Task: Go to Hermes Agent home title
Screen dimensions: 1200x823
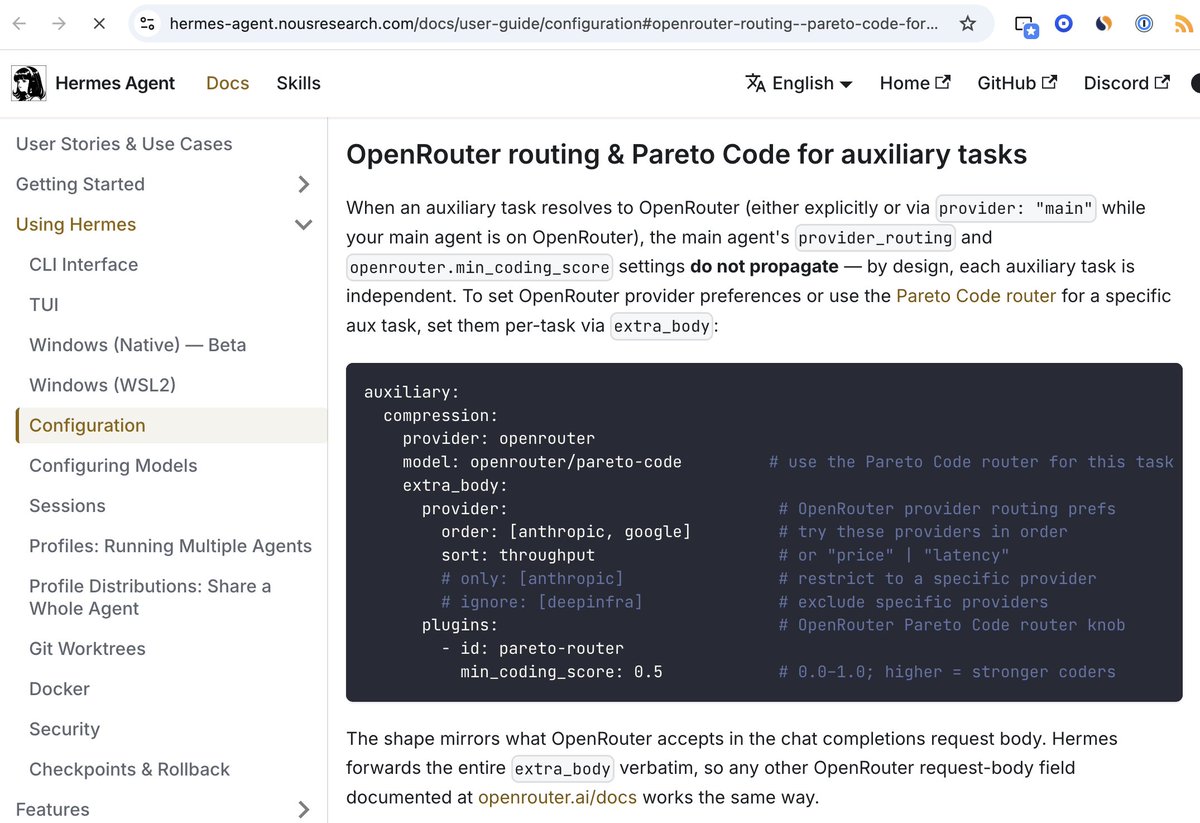Action: [x=115, y=83]
